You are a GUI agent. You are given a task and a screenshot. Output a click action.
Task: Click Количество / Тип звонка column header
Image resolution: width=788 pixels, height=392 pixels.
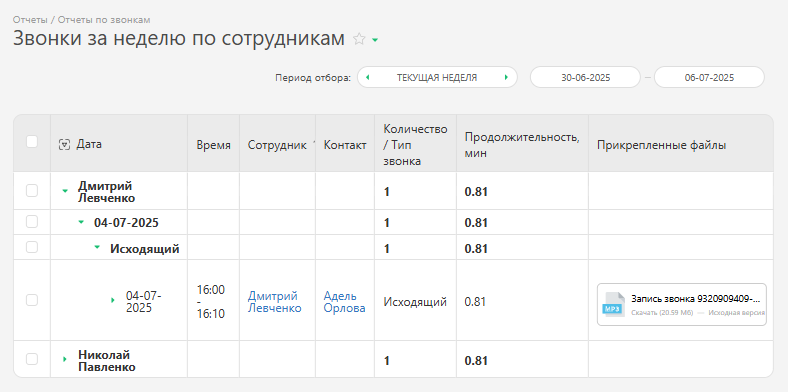(415, 145)
